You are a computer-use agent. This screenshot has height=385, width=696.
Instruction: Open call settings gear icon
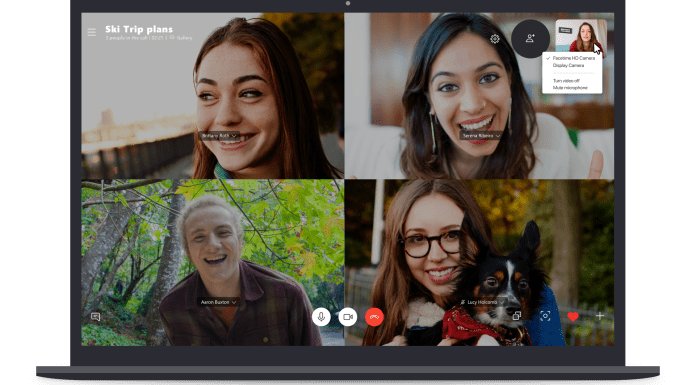click(494, 39)
